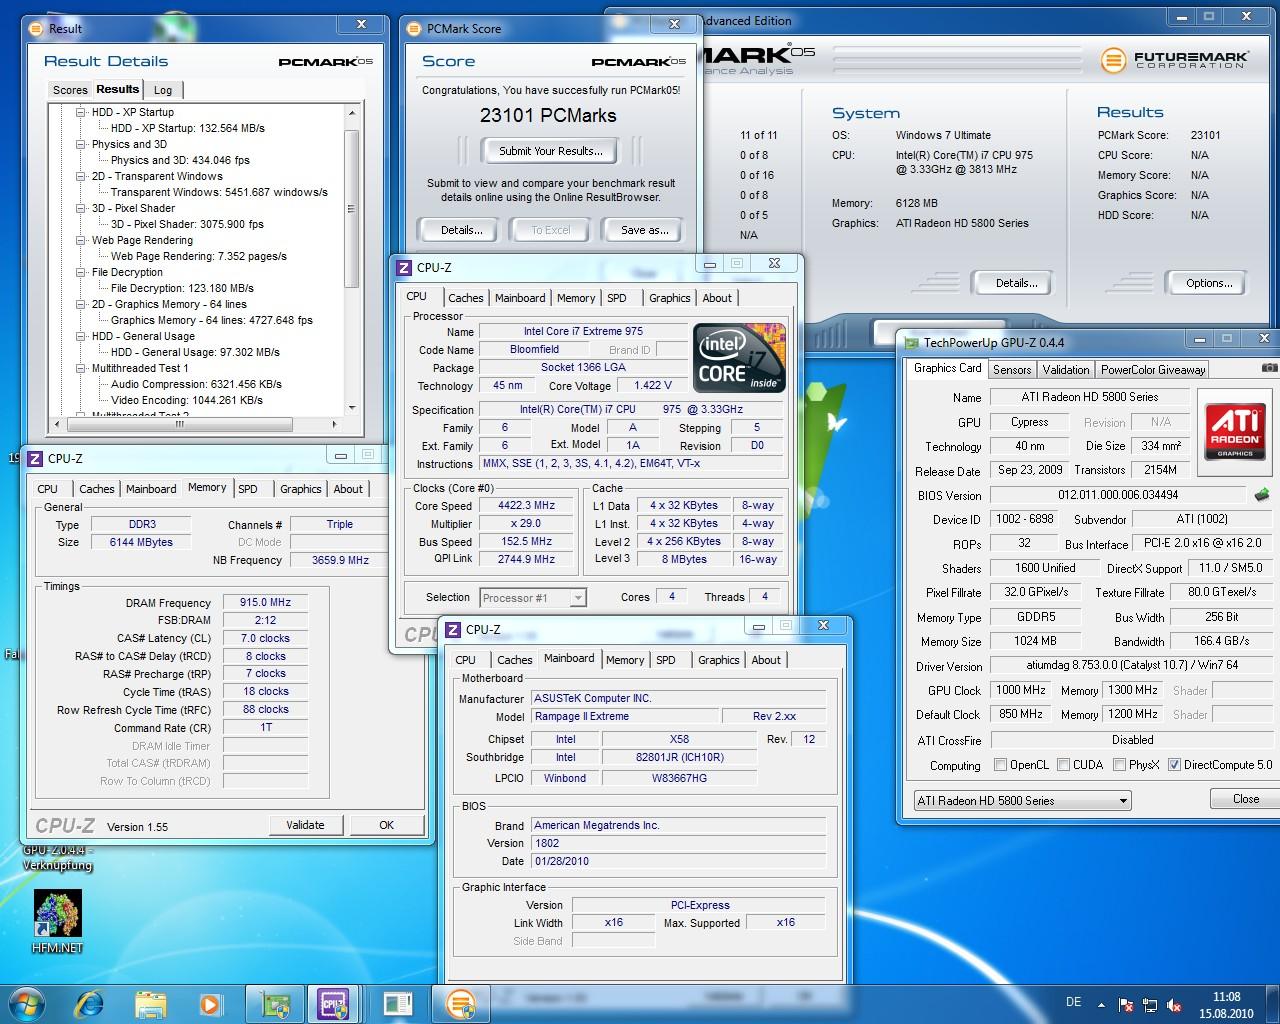Select the GPU-Z.0.4.4 desktop shortcut
This screenshot has width=1280, height=1024.
[57, 858]
